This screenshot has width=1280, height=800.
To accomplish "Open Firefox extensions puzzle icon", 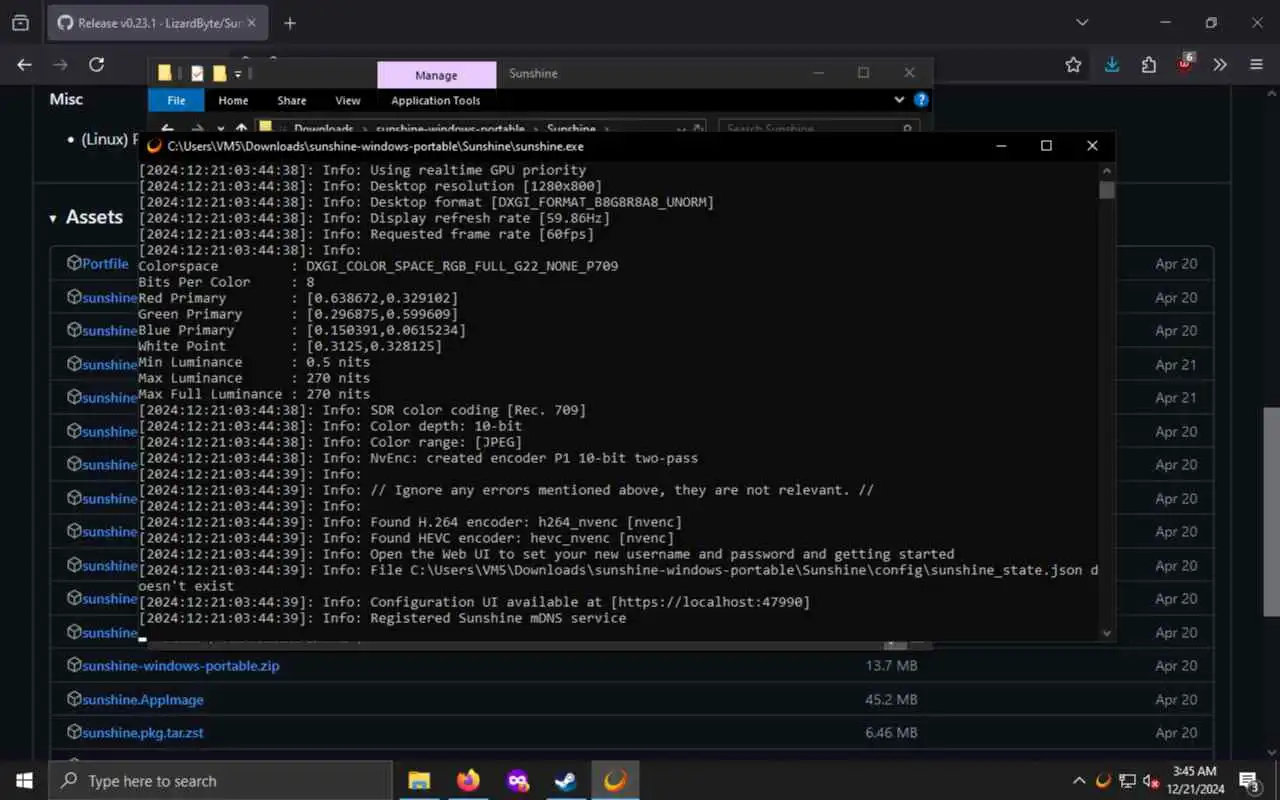I will [1148, 64].
